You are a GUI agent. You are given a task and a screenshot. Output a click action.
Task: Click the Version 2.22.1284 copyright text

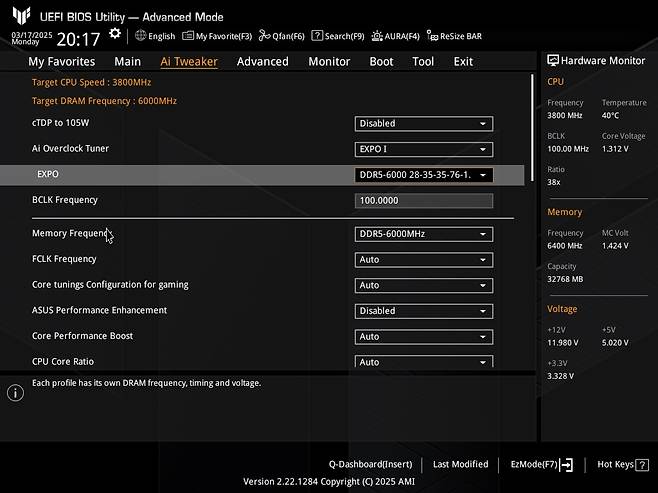click(329, 482)
